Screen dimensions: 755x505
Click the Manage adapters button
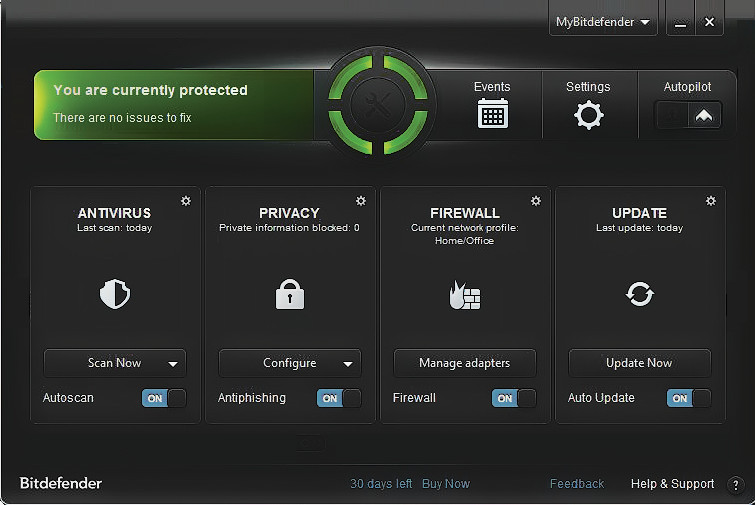[464, 363]
